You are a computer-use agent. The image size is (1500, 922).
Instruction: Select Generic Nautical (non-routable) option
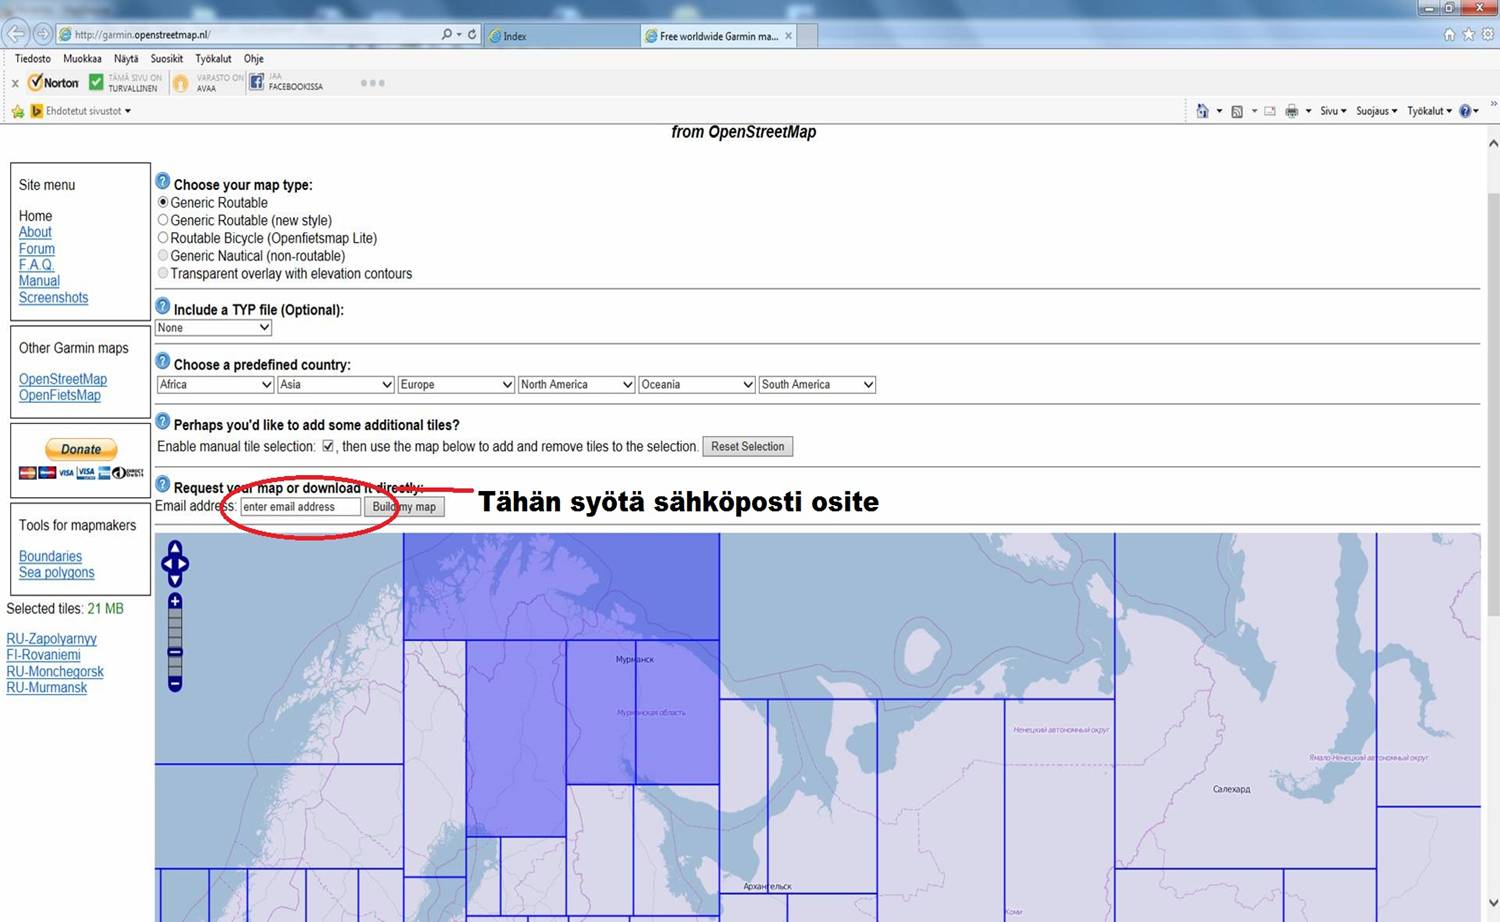163,256
